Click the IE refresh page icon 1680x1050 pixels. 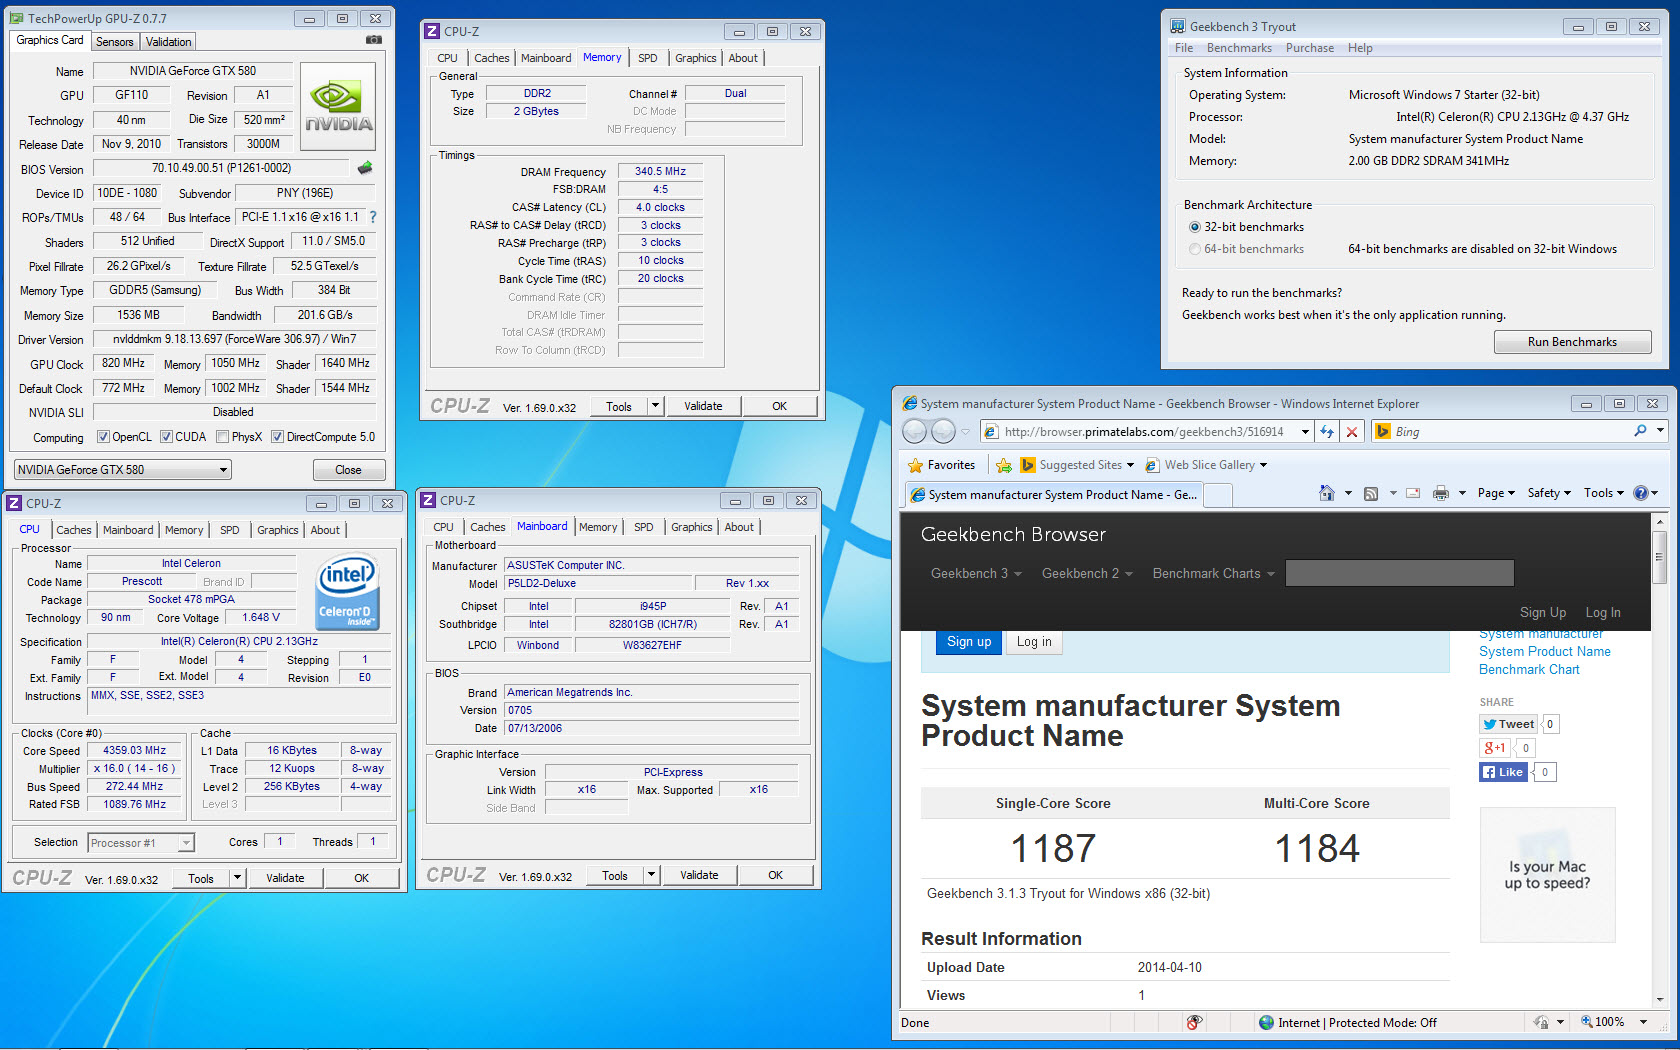pyautogui.click(x=1327, y=431)
